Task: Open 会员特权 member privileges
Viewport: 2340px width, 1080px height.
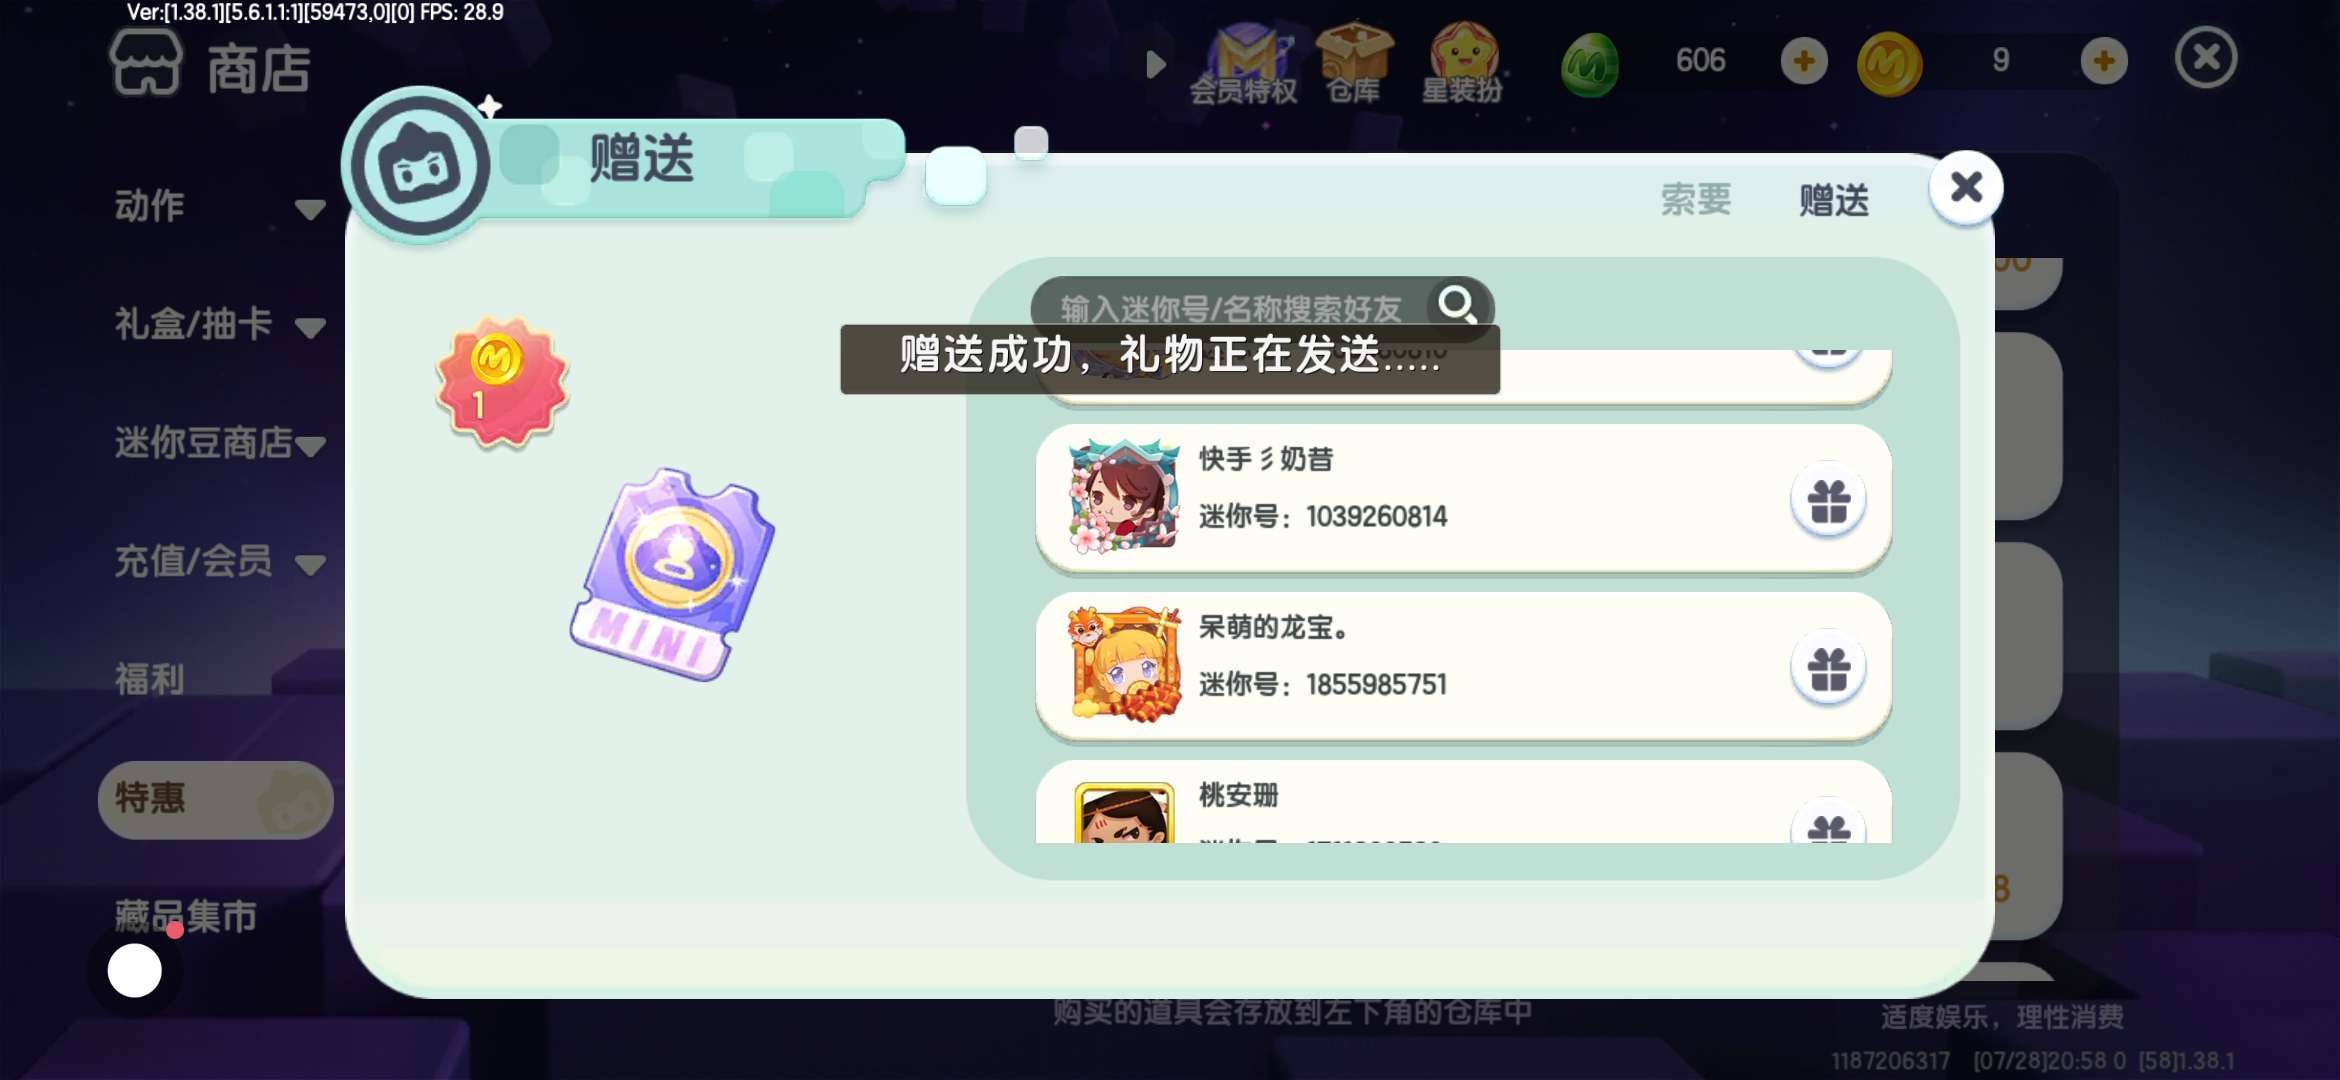Action: pyautogui.click(x=1244, y=64)
